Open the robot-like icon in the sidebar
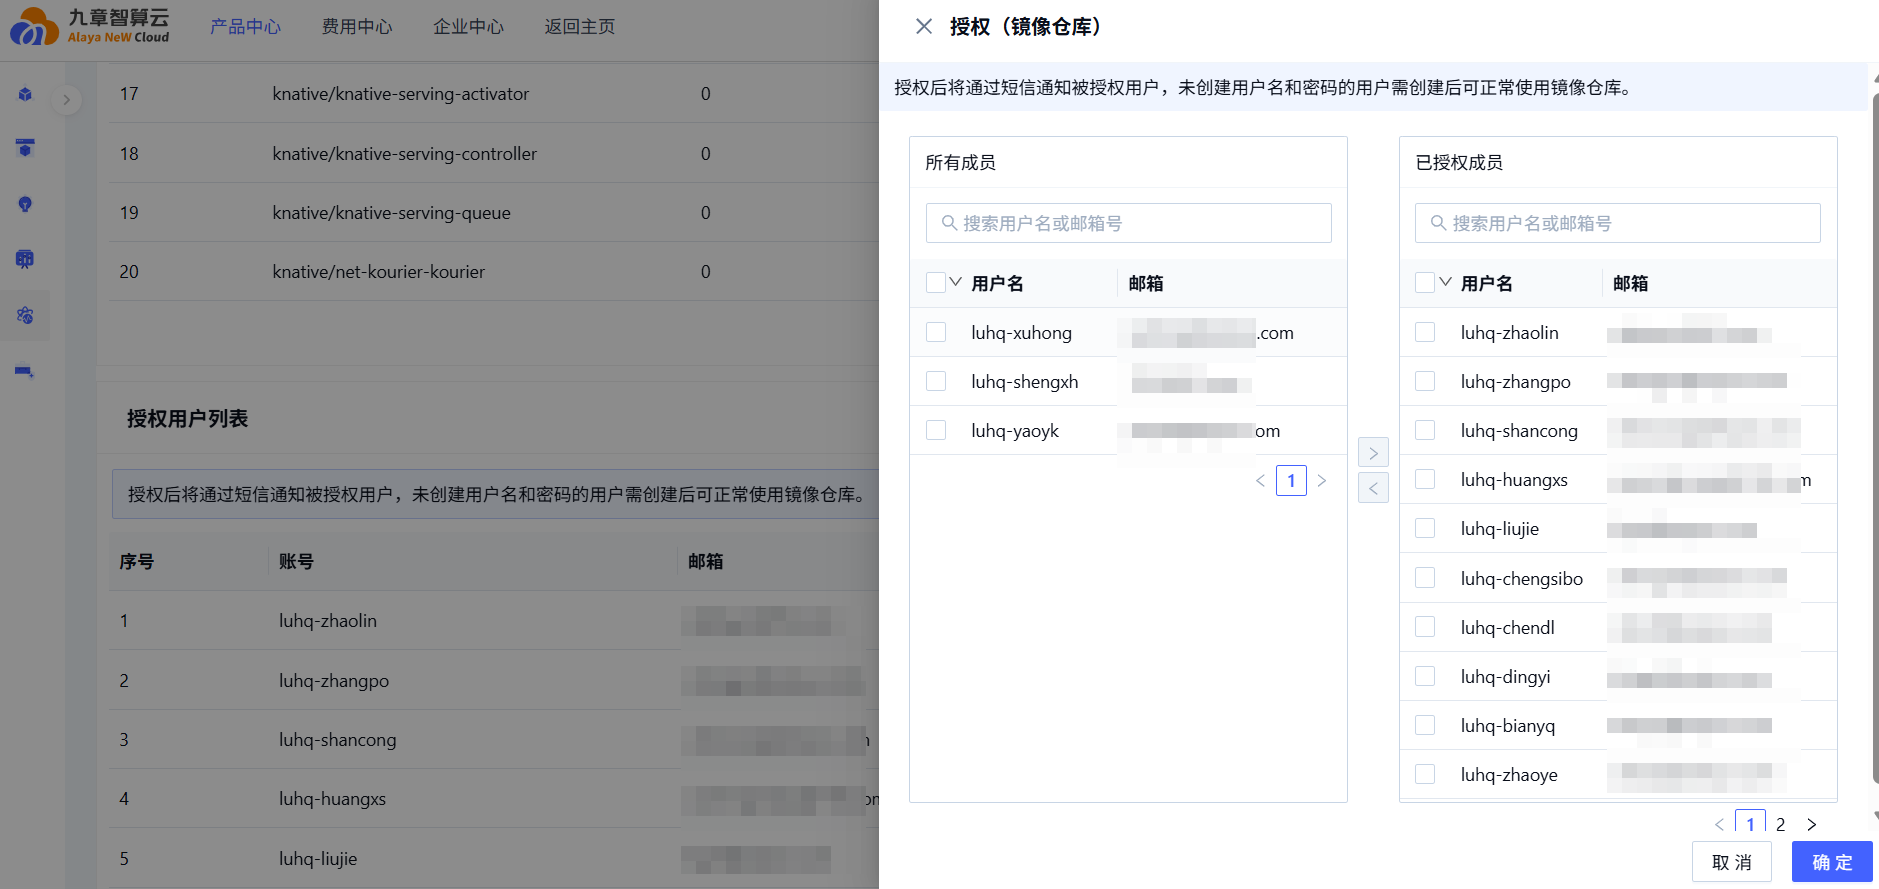Viewport: 1879px width, 889px height. (25, 259)
